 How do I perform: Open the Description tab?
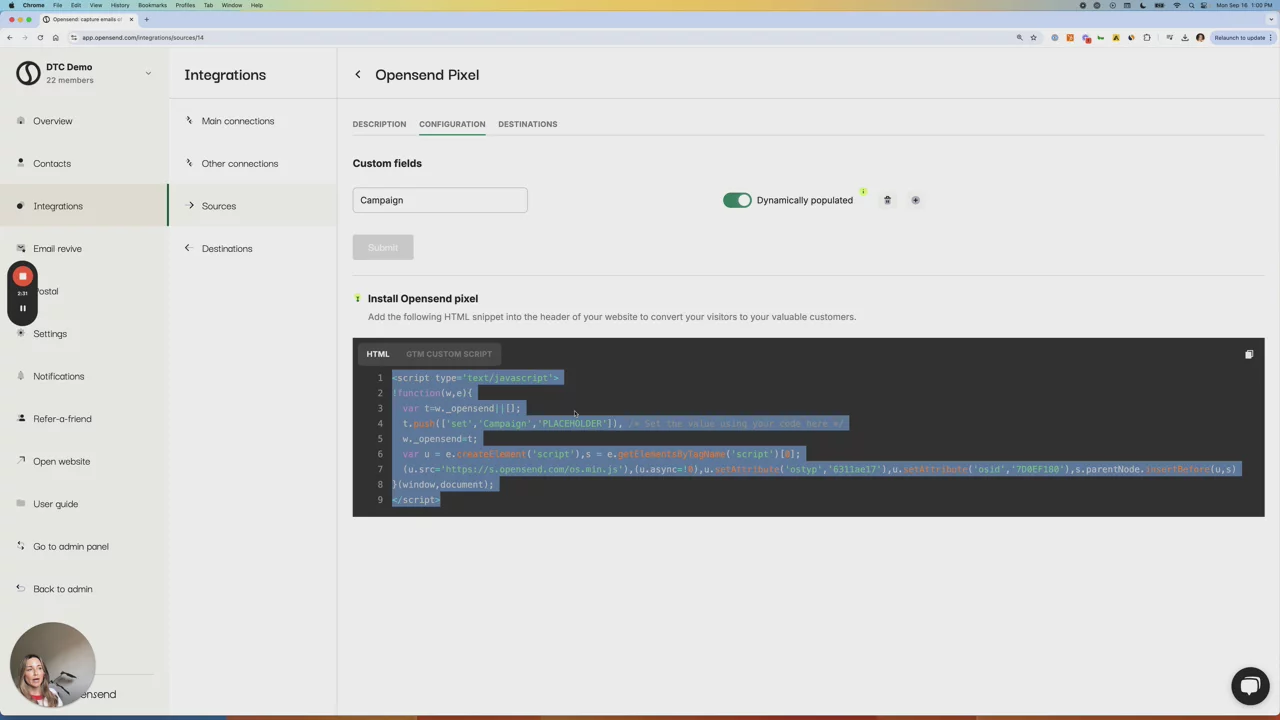(379, 124)
